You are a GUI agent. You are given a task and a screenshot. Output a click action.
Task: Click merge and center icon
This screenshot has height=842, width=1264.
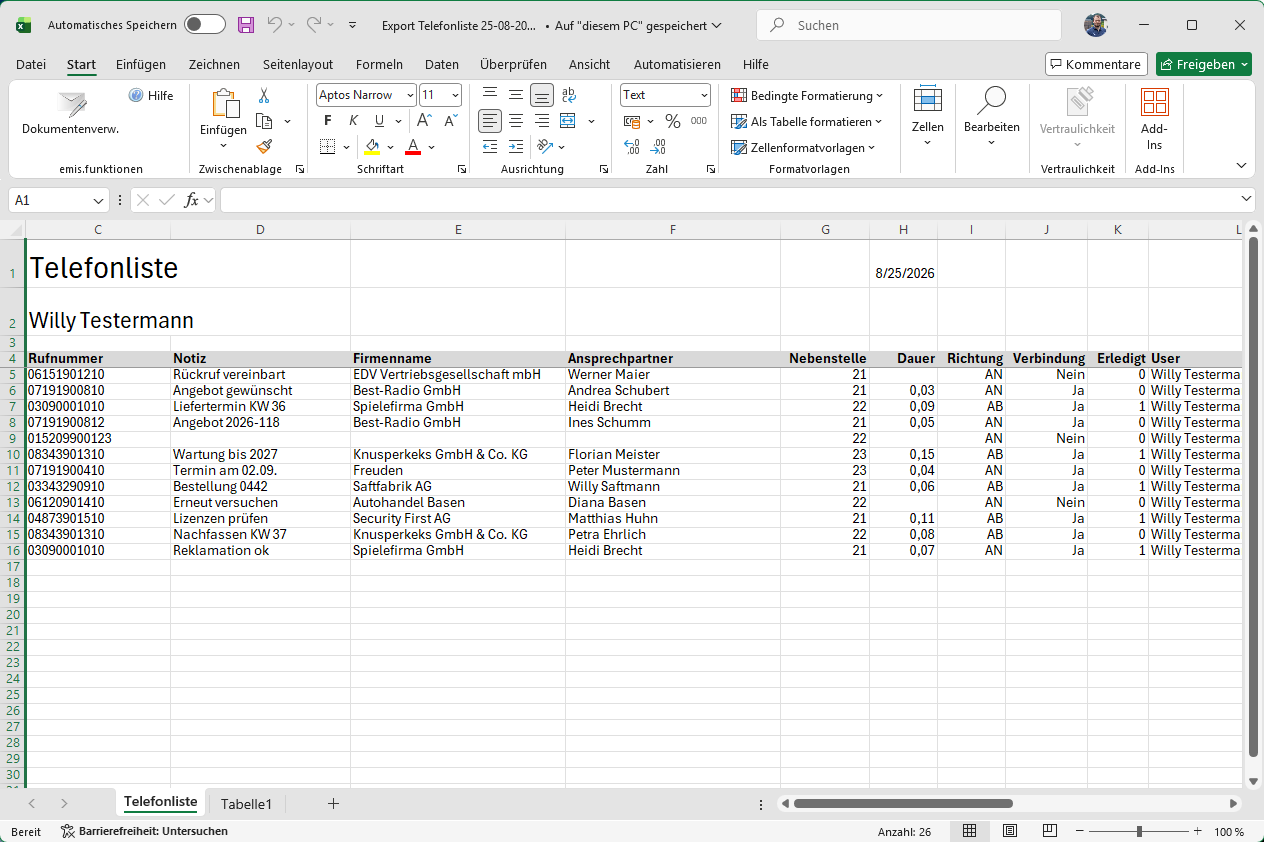pos(568,121)
